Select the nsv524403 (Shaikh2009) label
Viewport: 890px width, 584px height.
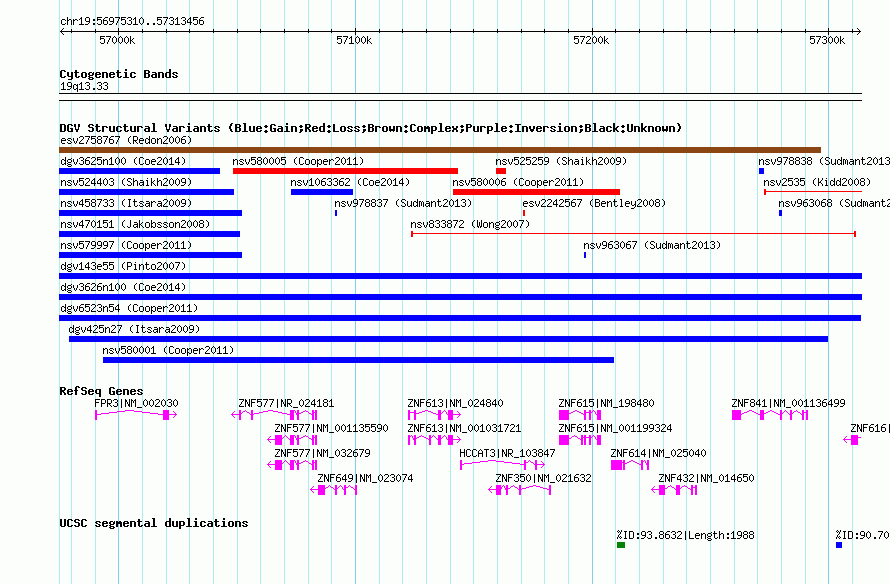point(126,182)
